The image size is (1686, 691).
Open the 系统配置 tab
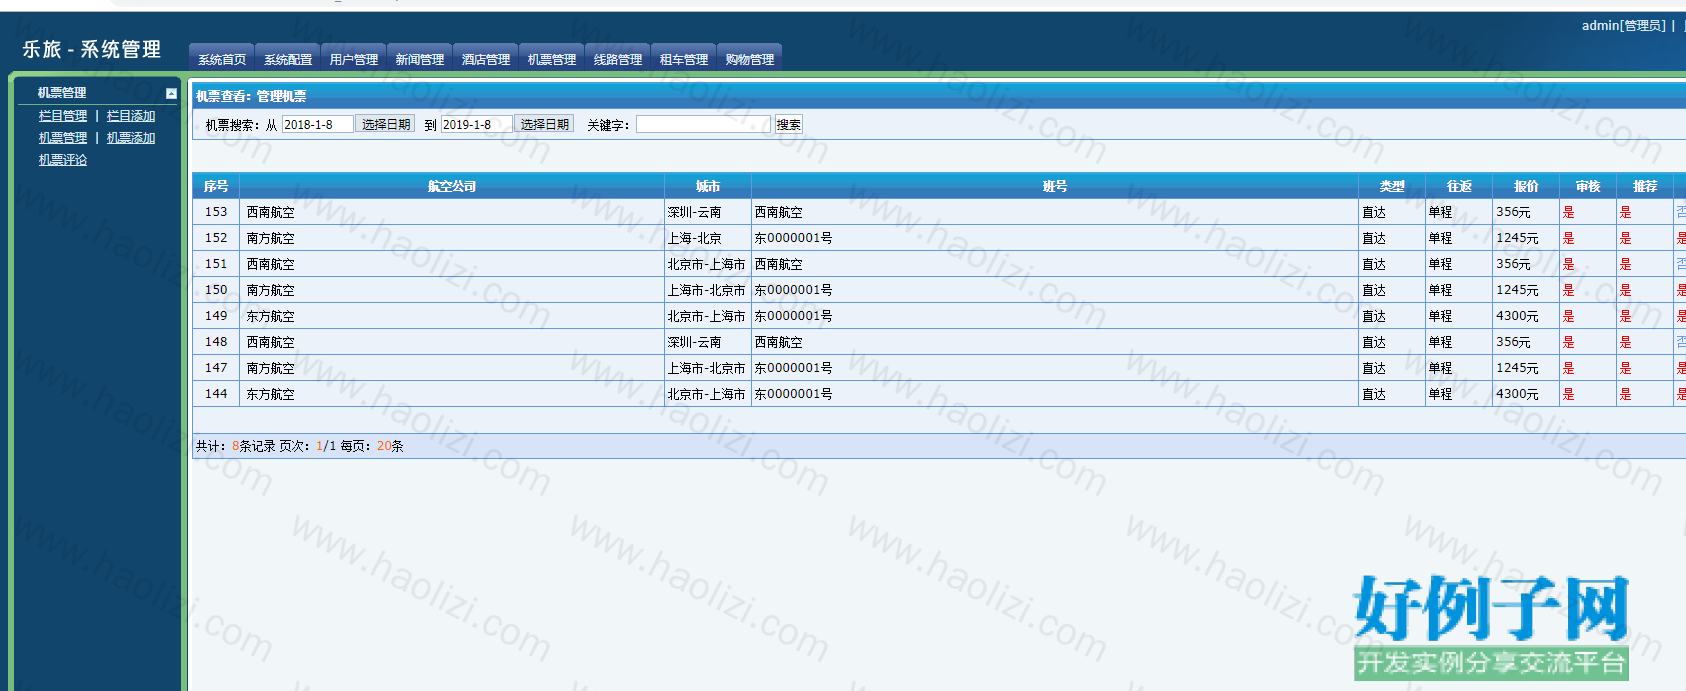[288, 59]
